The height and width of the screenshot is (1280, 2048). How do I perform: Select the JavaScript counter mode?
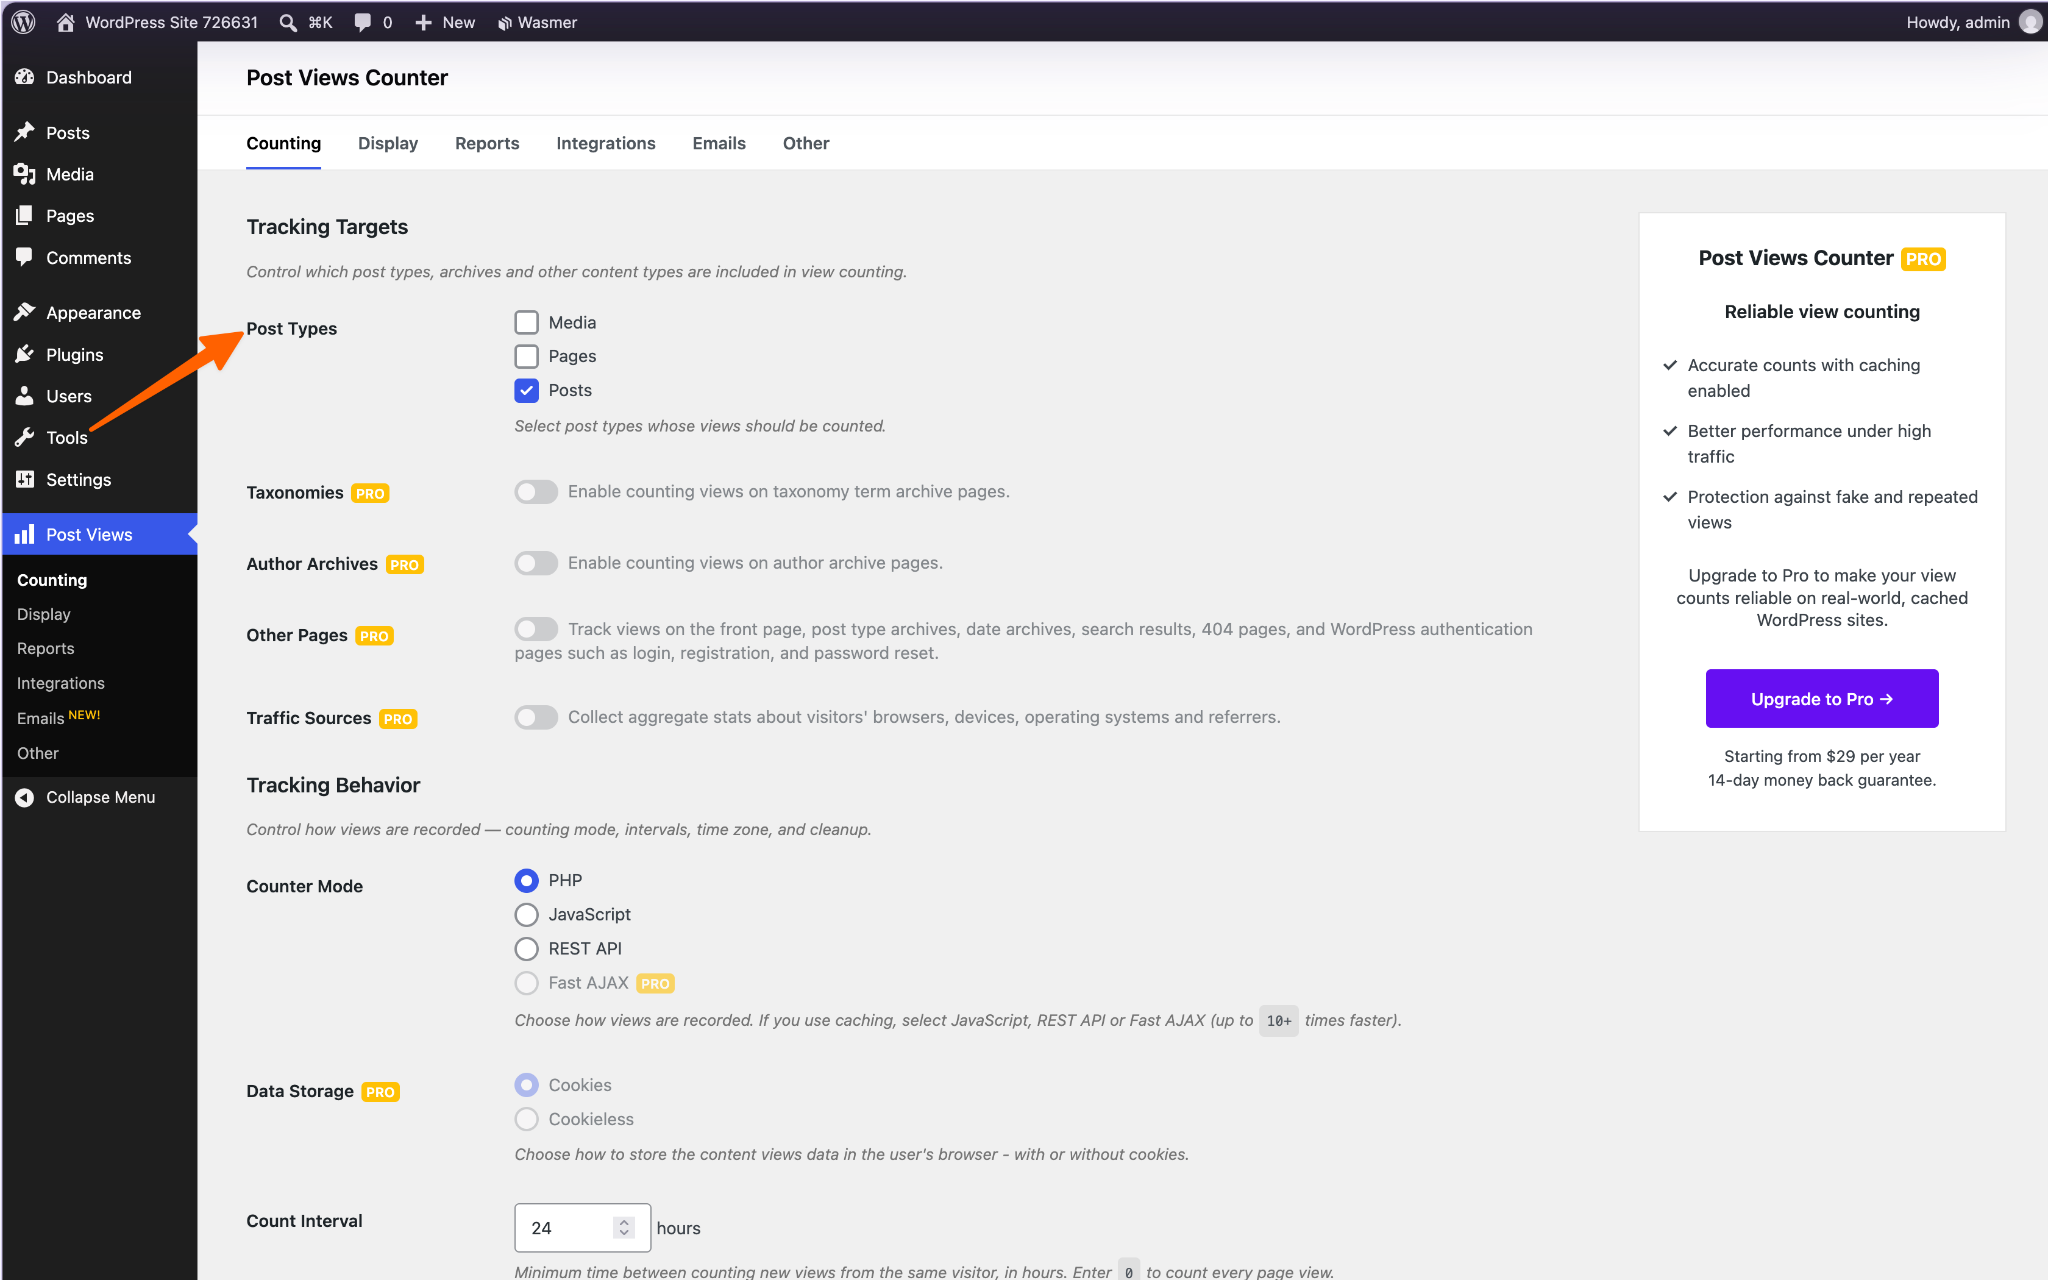click(x=526, y=914)
